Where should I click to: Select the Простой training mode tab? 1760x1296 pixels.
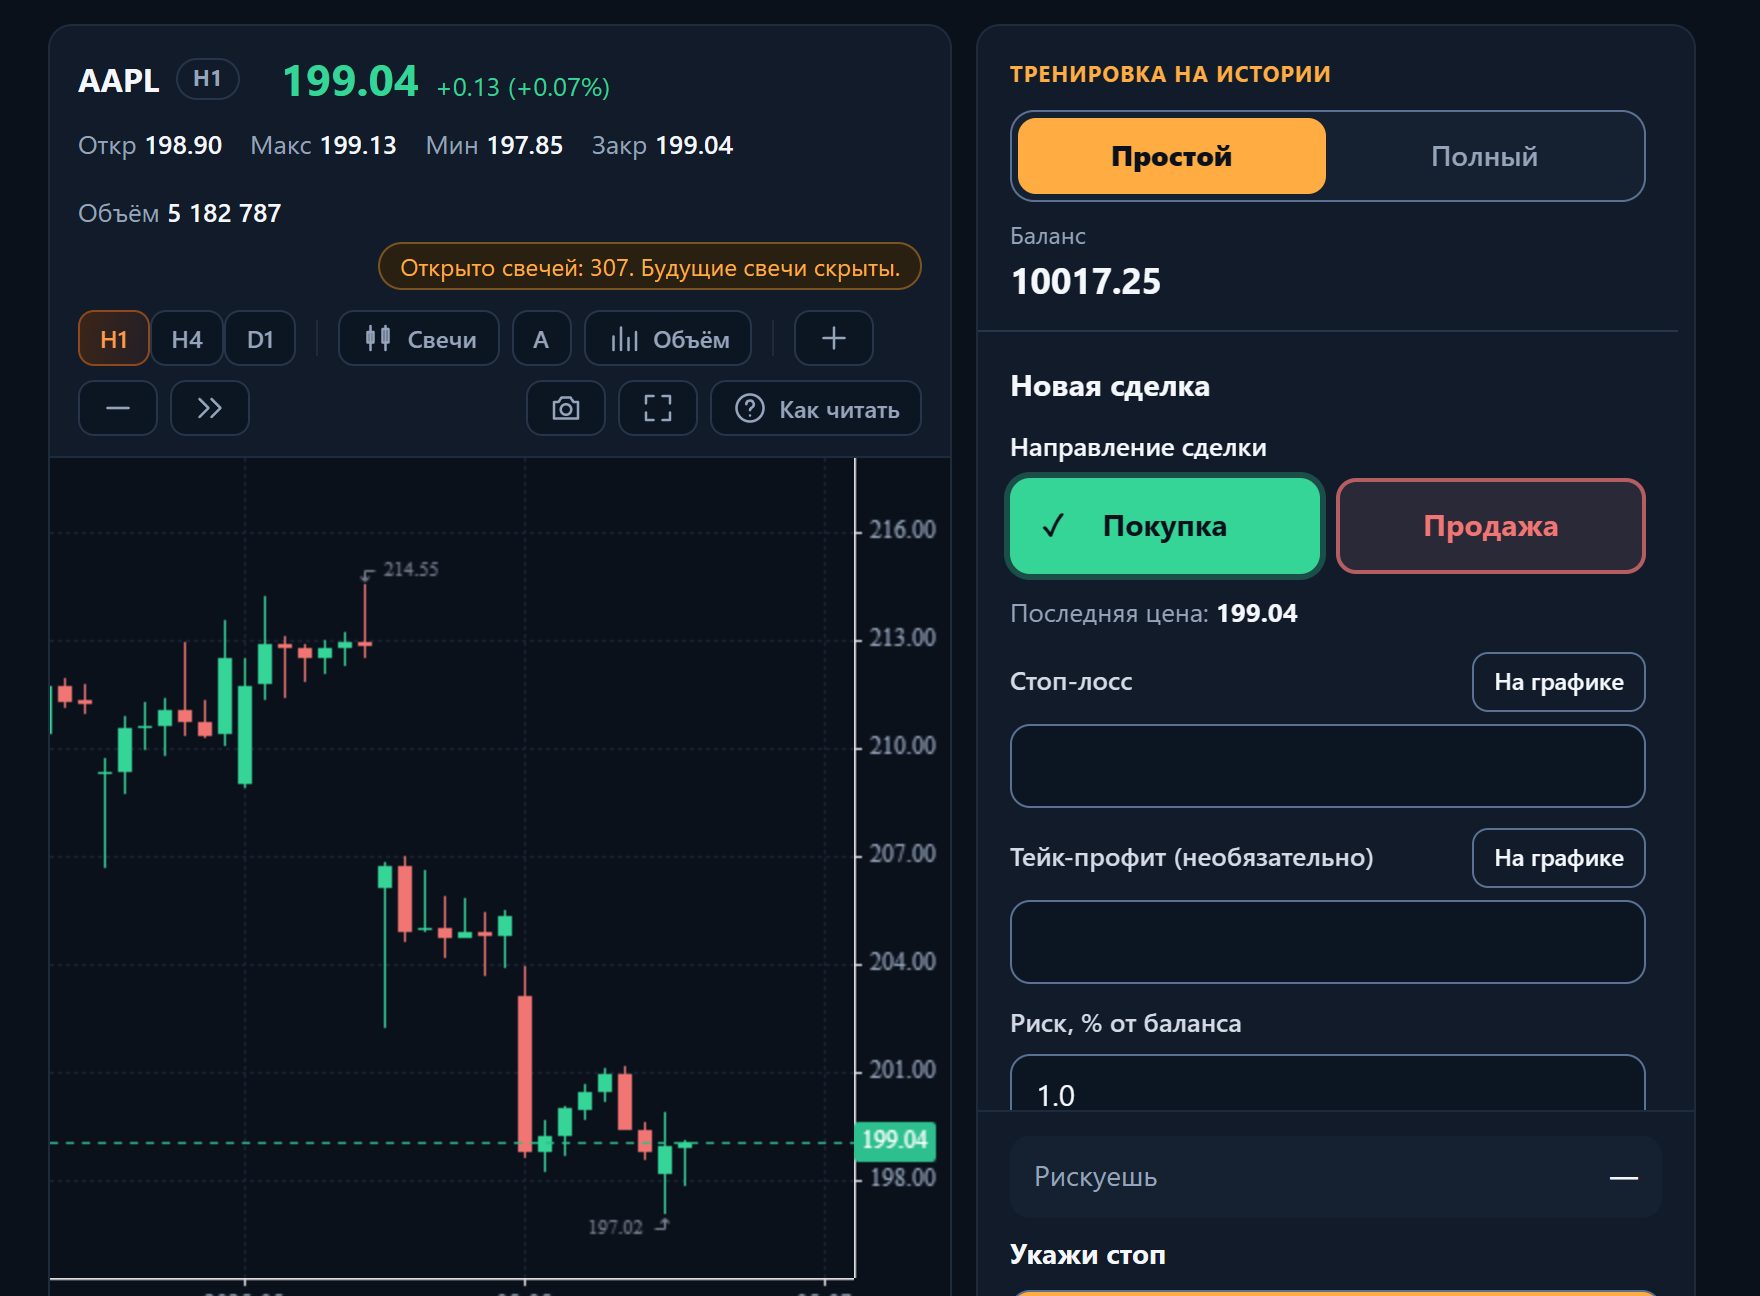(x=1172, y=156)
